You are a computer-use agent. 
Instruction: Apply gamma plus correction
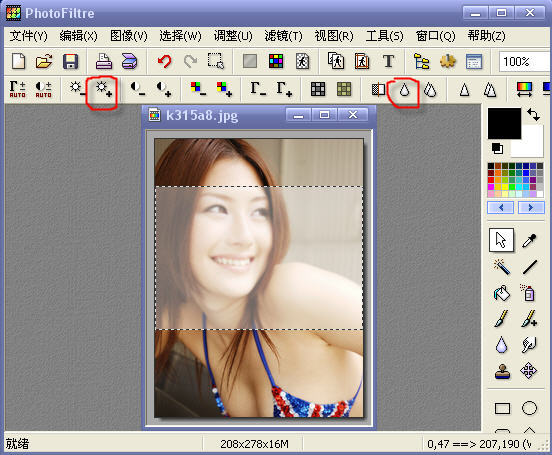284,89
